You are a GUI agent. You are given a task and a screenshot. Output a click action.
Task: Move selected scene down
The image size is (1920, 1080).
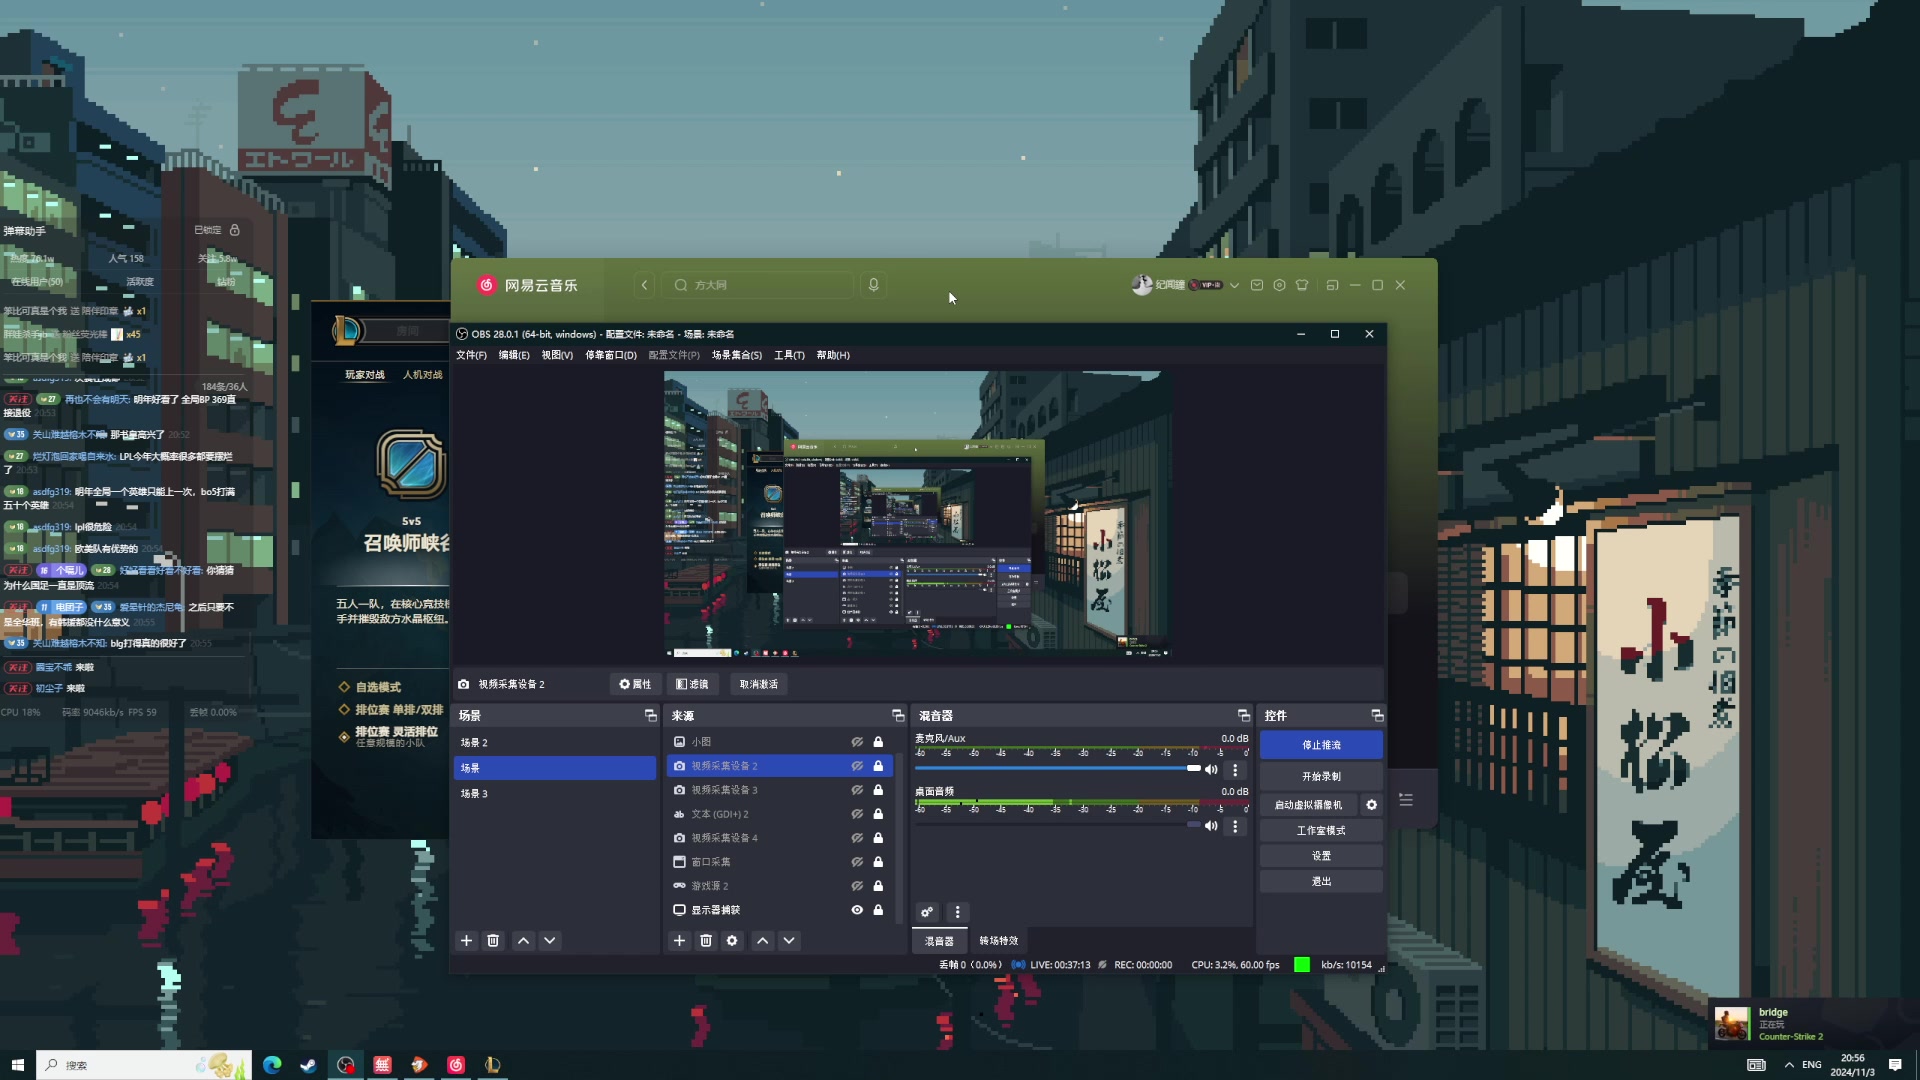click(x=550, y=941)
